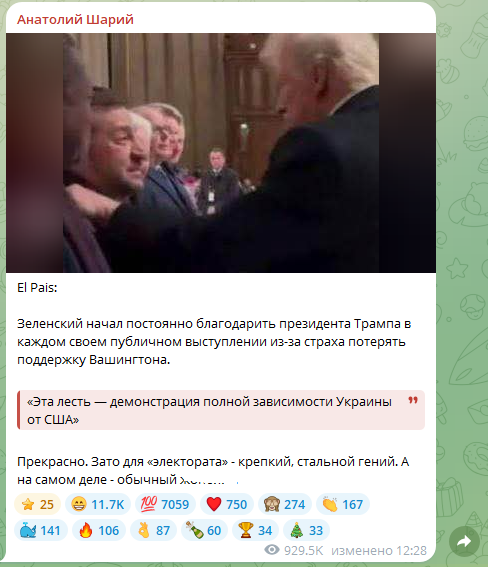Click the quoted block about лесть

pyautogui.click(x=221, y=410)
